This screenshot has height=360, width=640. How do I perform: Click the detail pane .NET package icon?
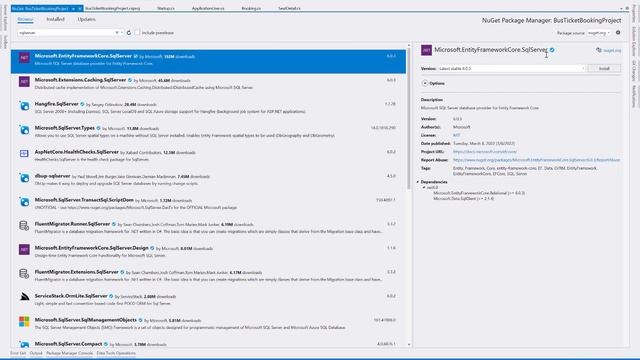pos(427,50)
